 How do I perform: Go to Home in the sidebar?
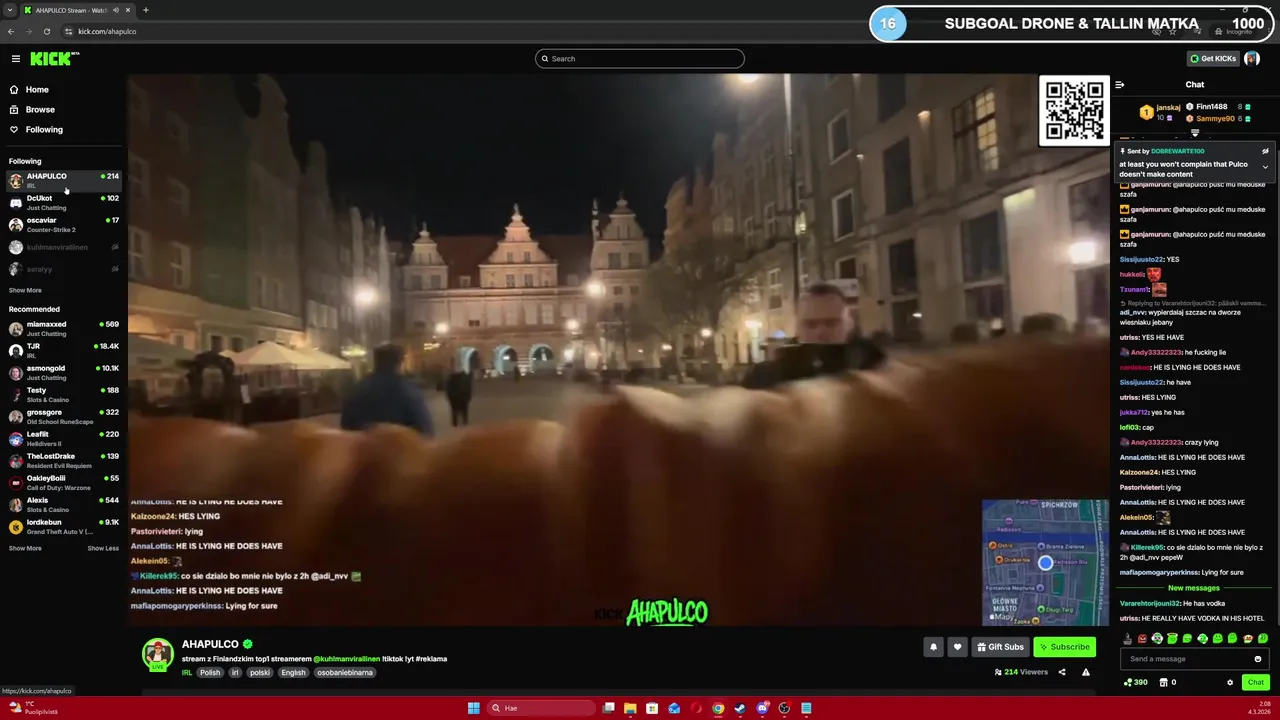tap(37, 90)
